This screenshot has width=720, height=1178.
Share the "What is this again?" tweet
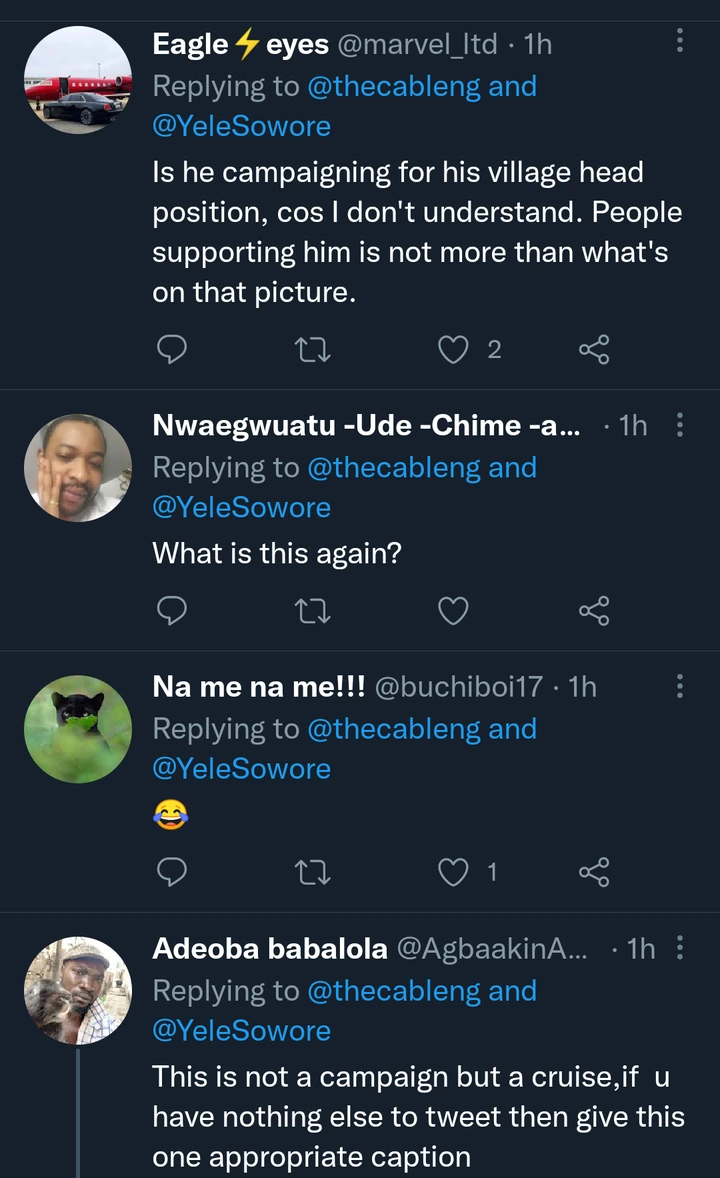tap(594, 610)
